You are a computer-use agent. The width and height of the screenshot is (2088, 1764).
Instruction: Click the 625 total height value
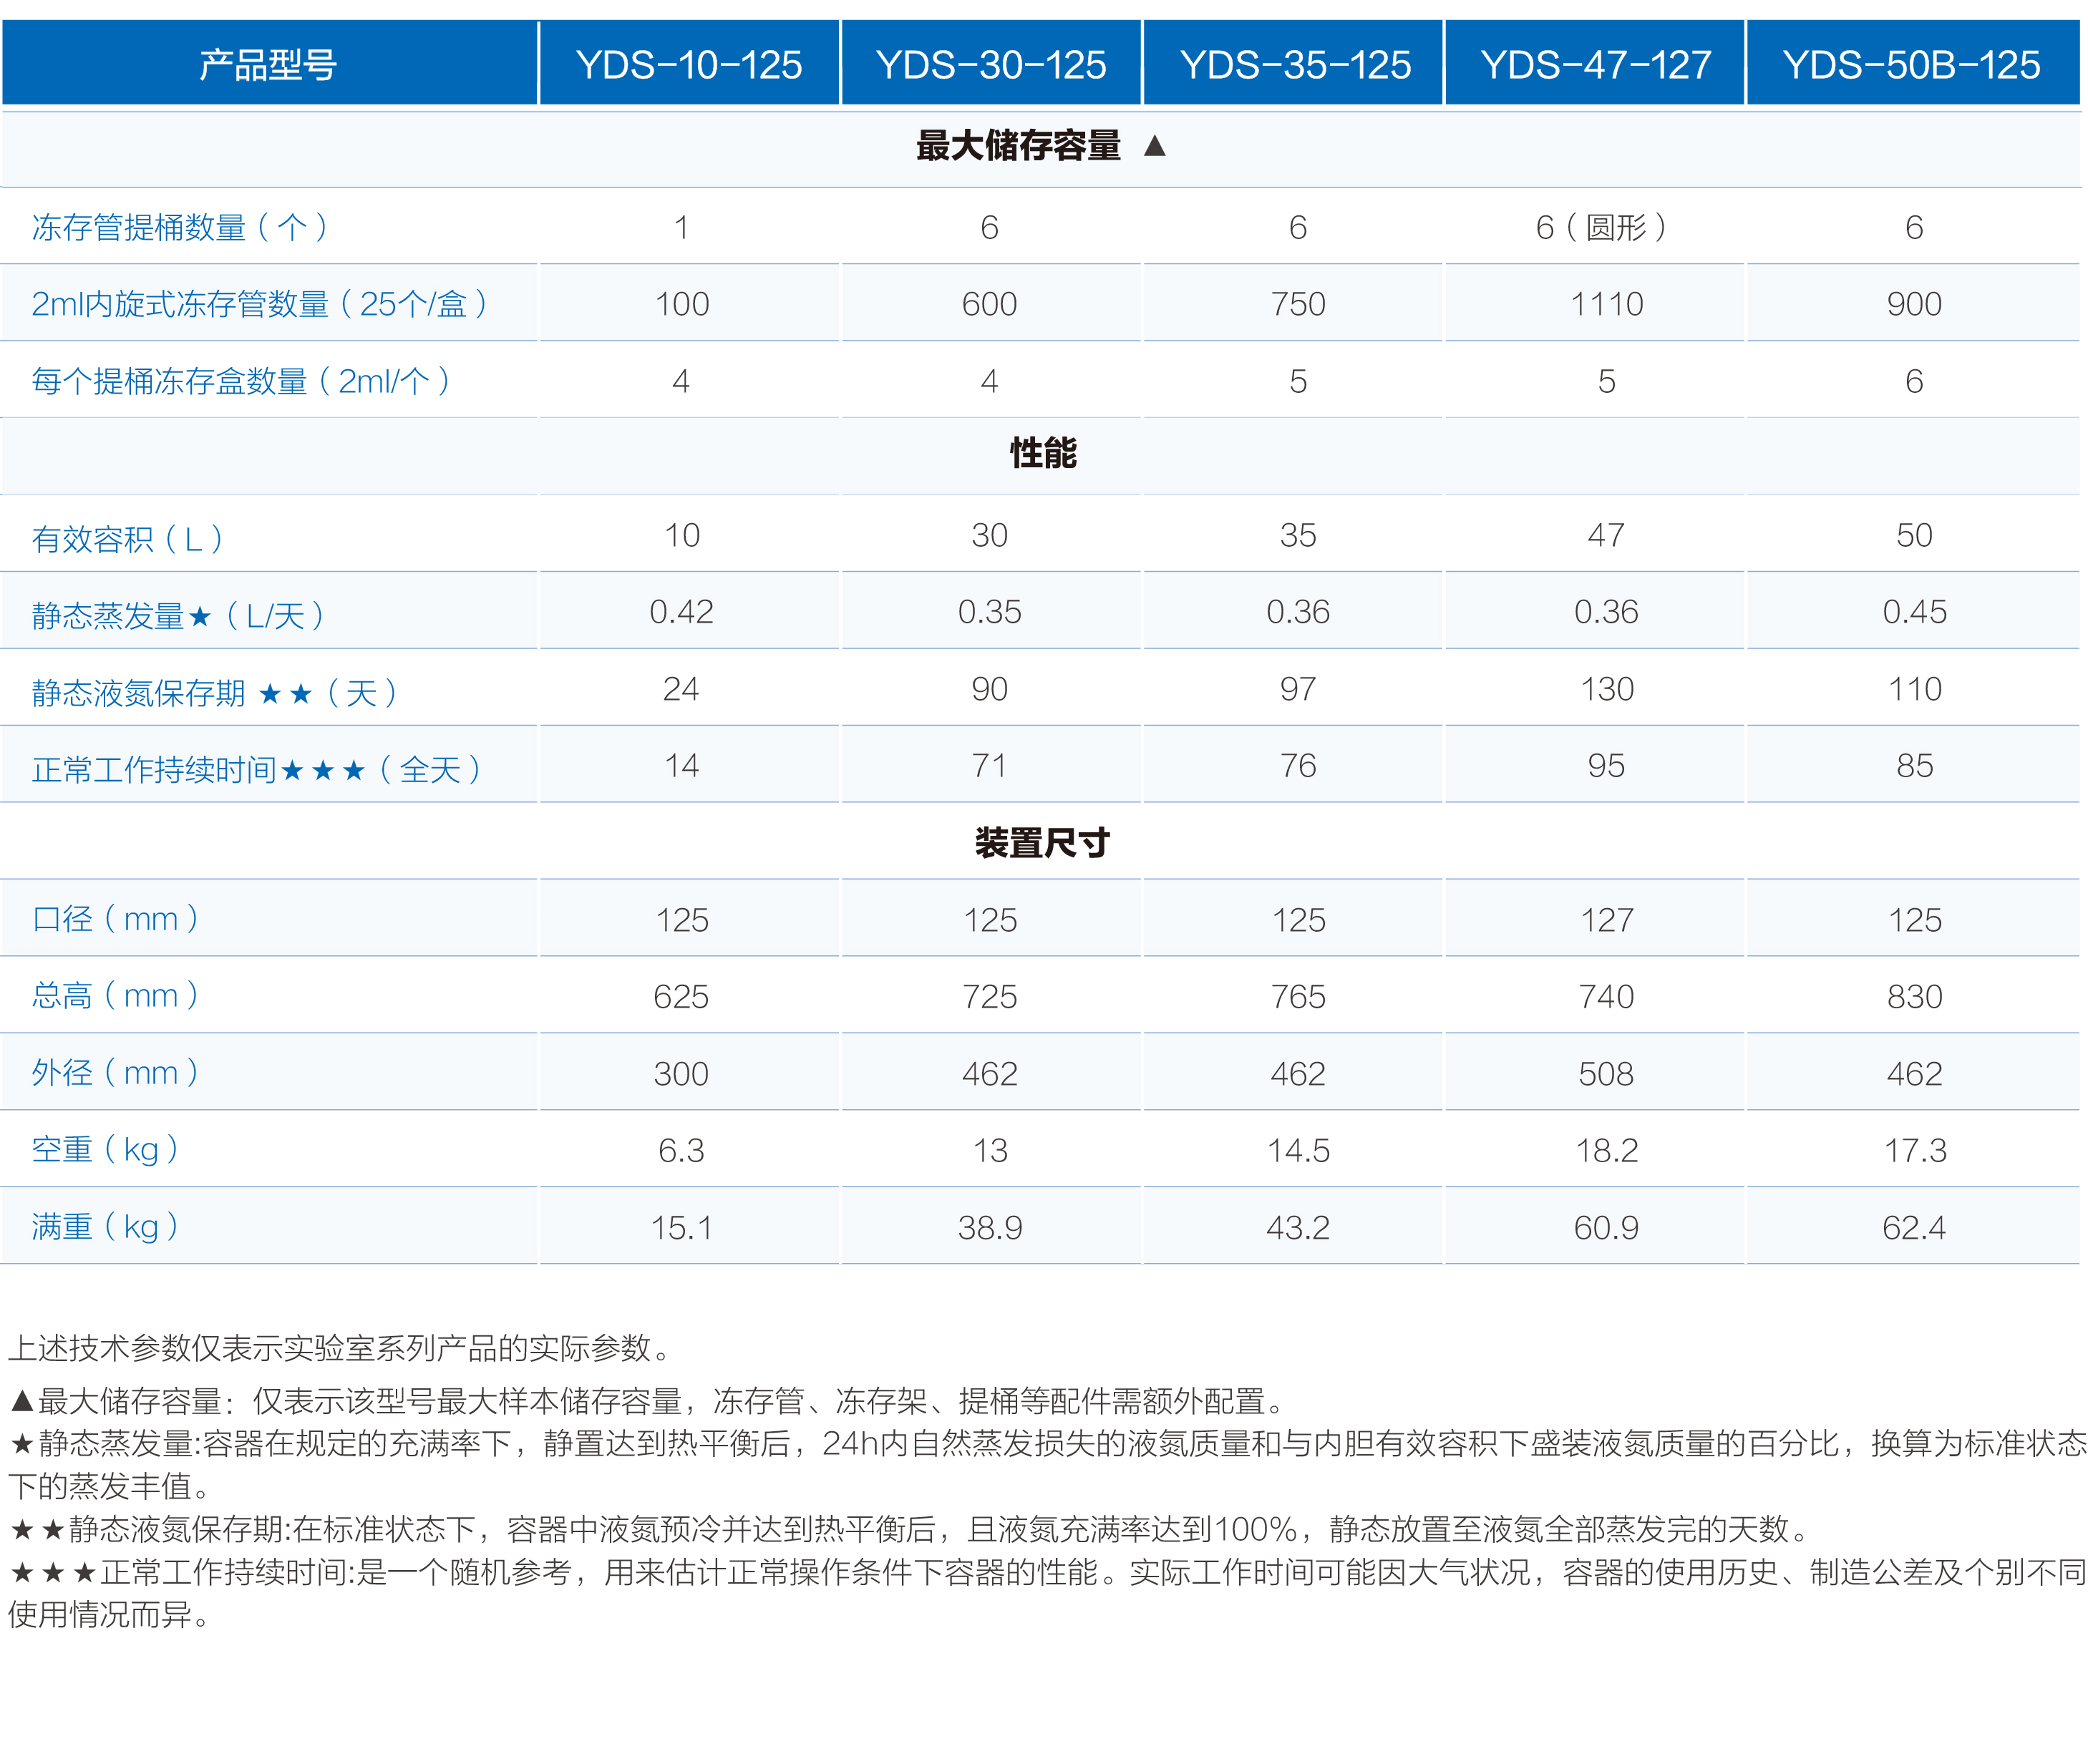681,997
